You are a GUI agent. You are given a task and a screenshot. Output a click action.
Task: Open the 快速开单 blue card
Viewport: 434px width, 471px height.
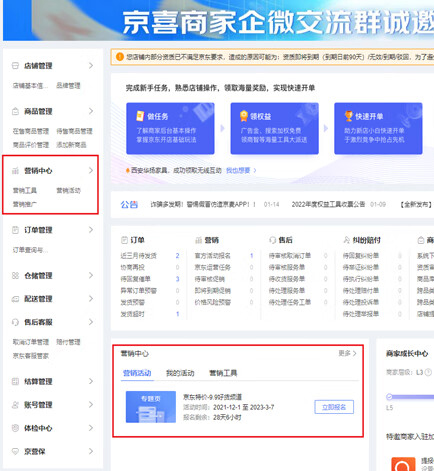378,128
